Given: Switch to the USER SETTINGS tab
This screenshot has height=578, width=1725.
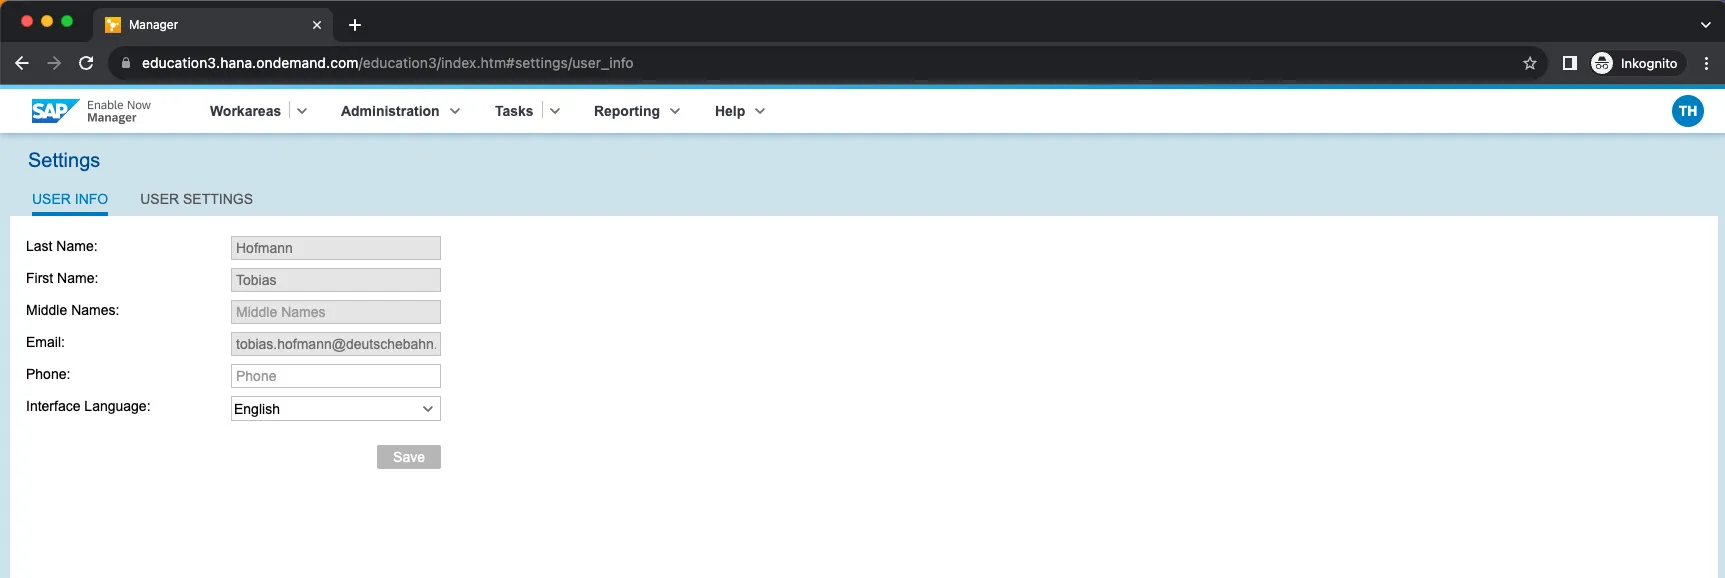Looking at the screenshot, I should [x=196, y=199].
